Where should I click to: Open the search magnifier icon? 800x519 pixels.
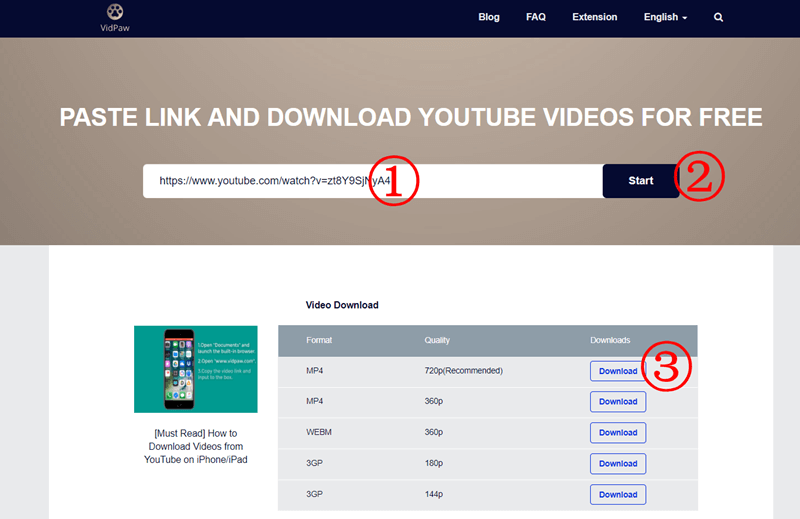[718, 17]
